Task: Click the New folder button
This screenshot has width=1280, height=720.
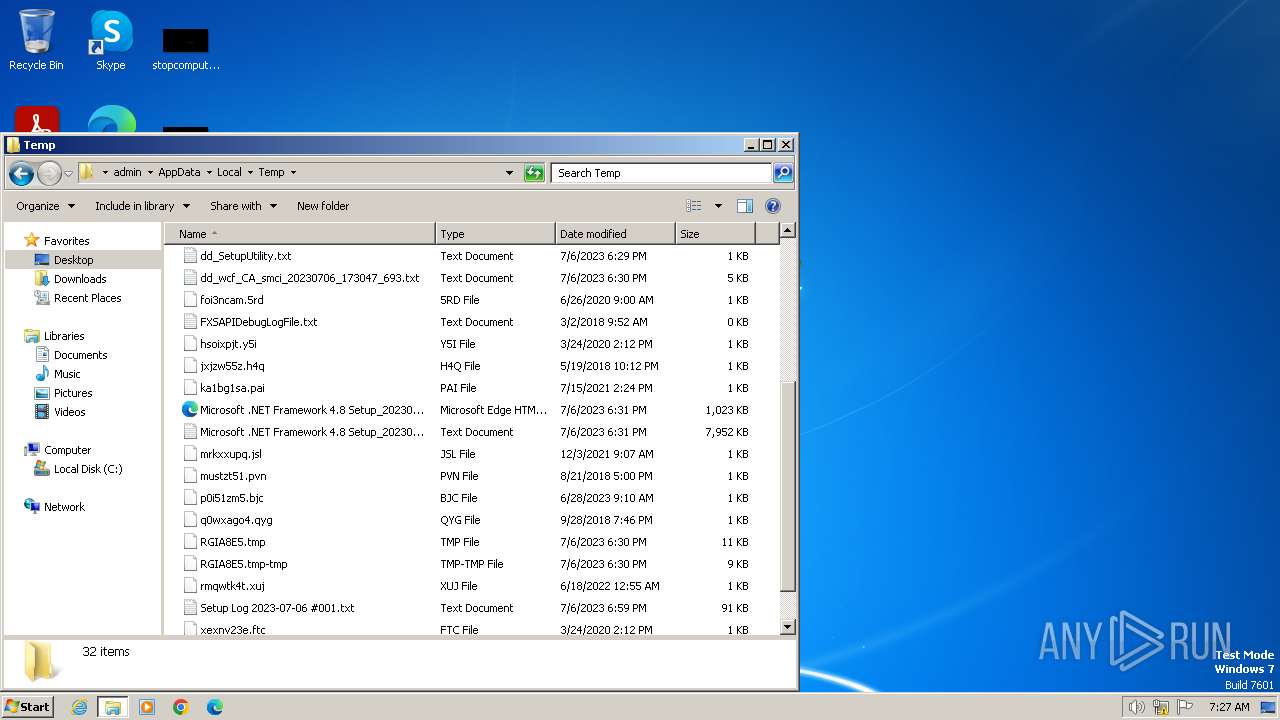Action: (323, 206)
